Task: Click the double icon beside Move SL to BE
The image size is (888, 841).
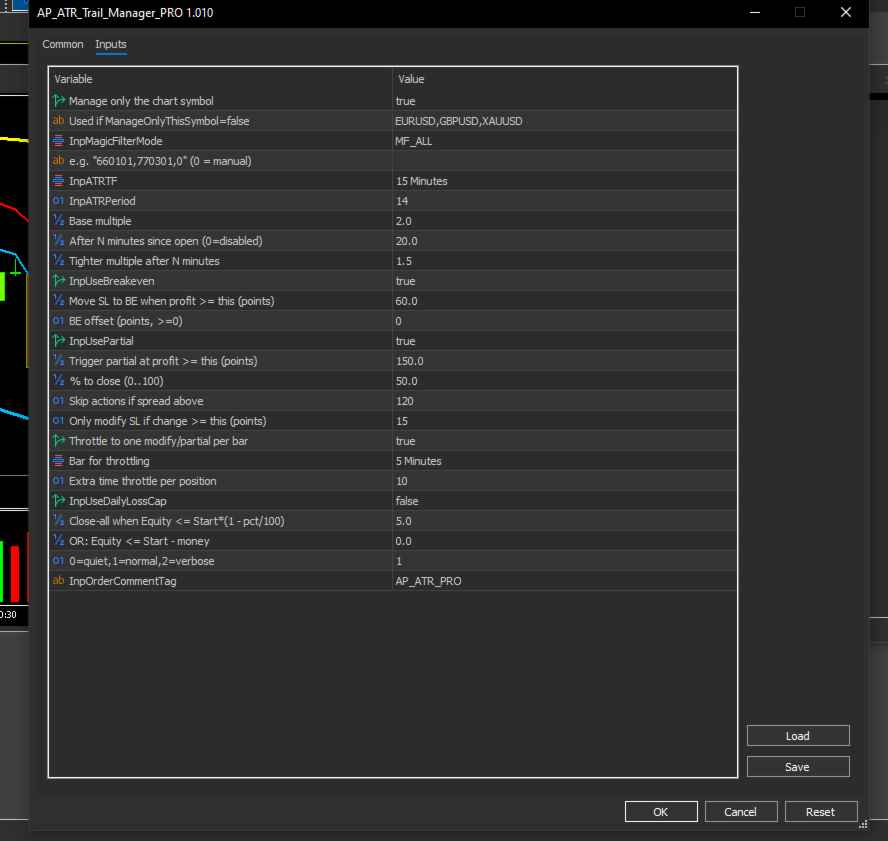Action: point(58,301)
